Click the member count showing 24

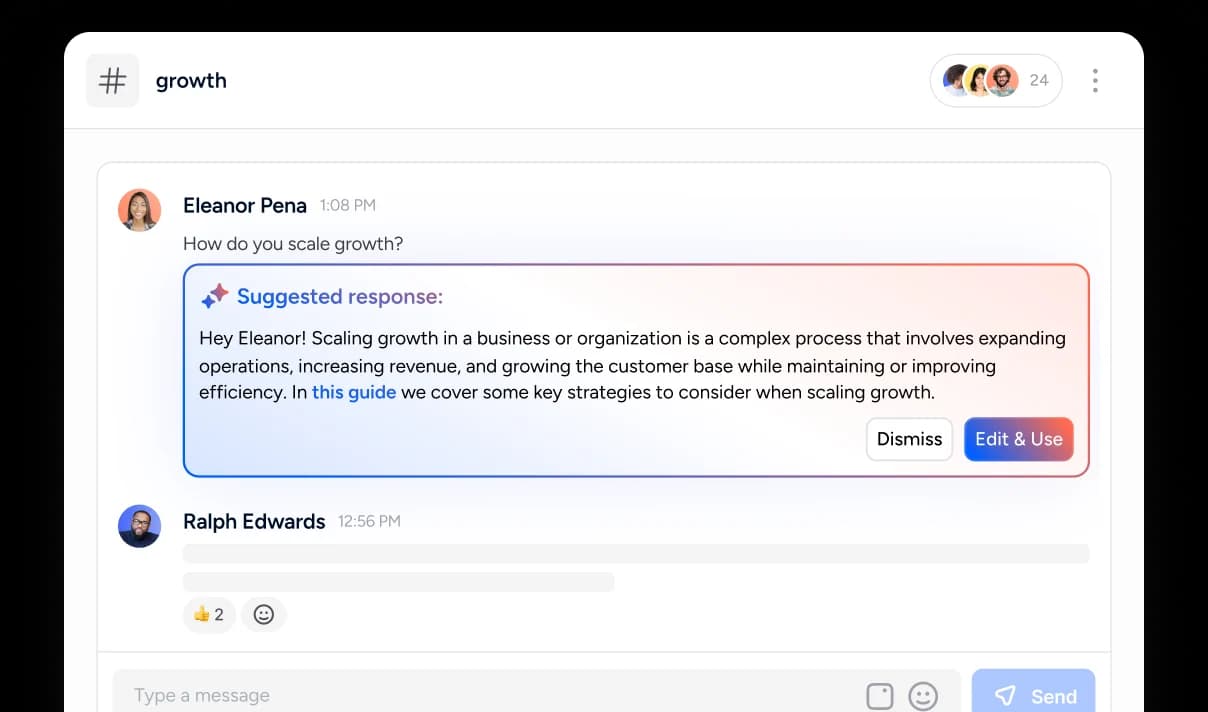[x=1038, y=80]
